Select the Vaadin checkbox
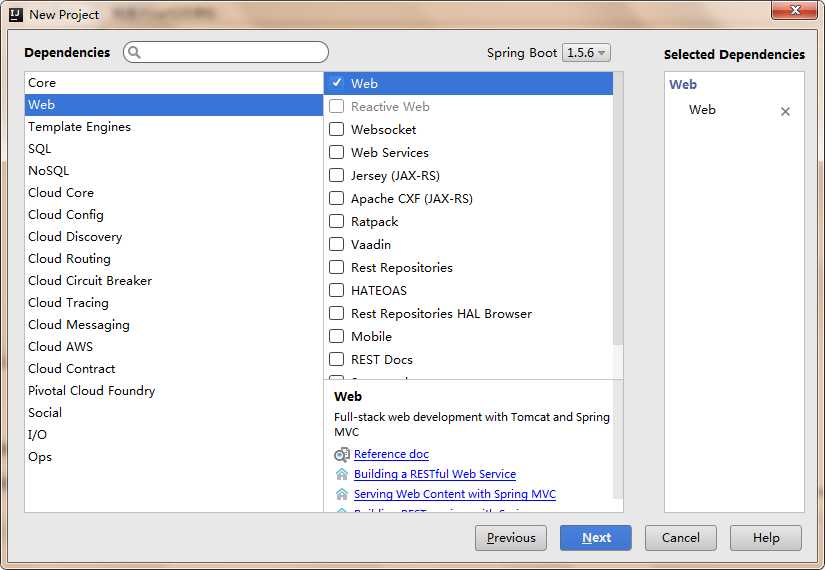825x570 pixels. point(337,244)
